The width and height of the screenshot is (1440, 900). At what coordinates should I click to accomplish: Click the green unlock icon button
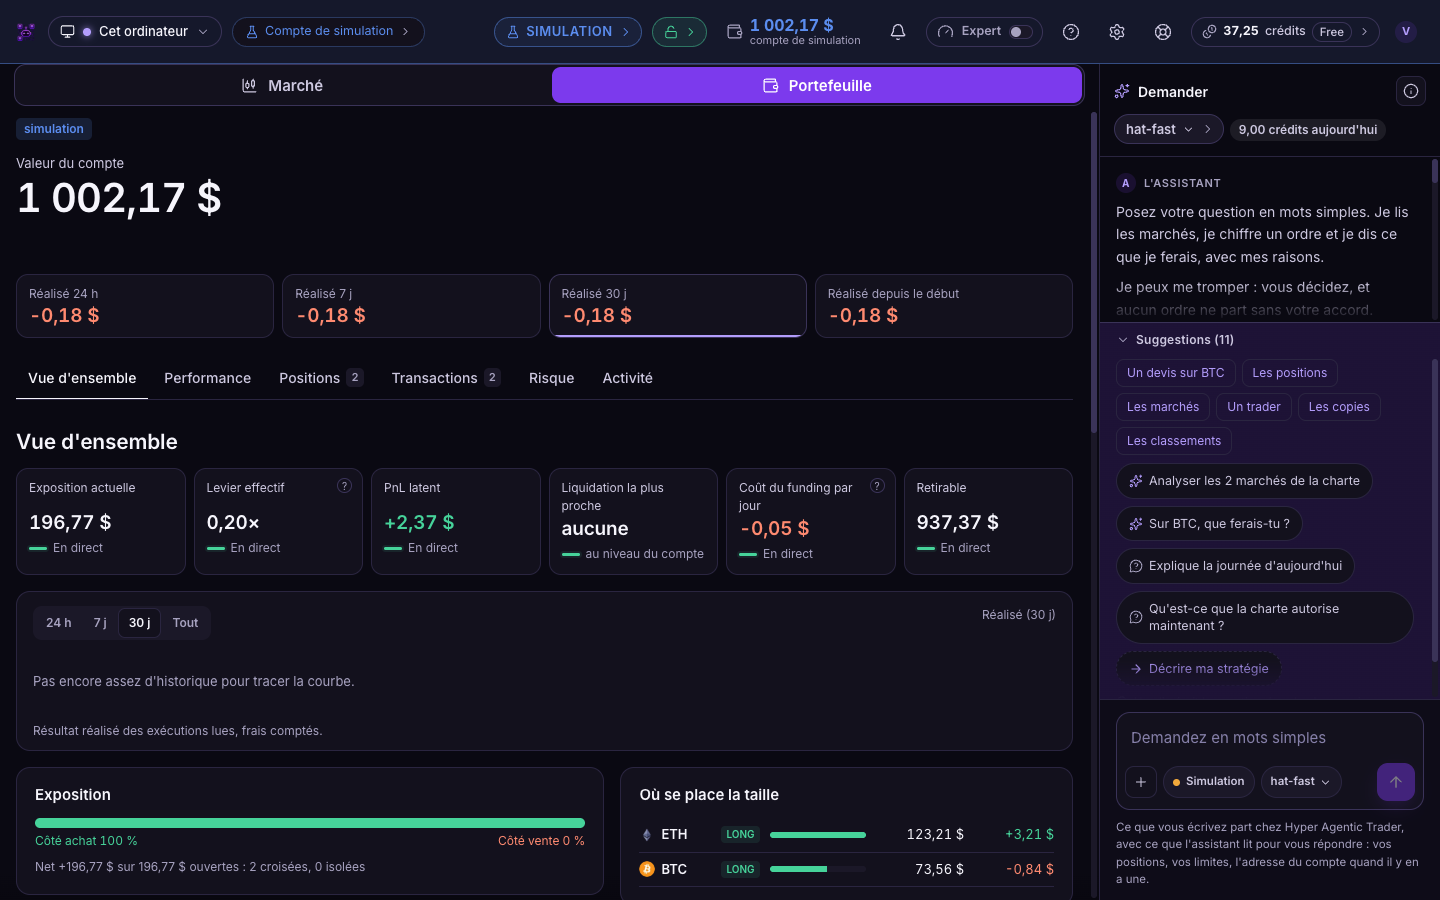coord(679,32)
